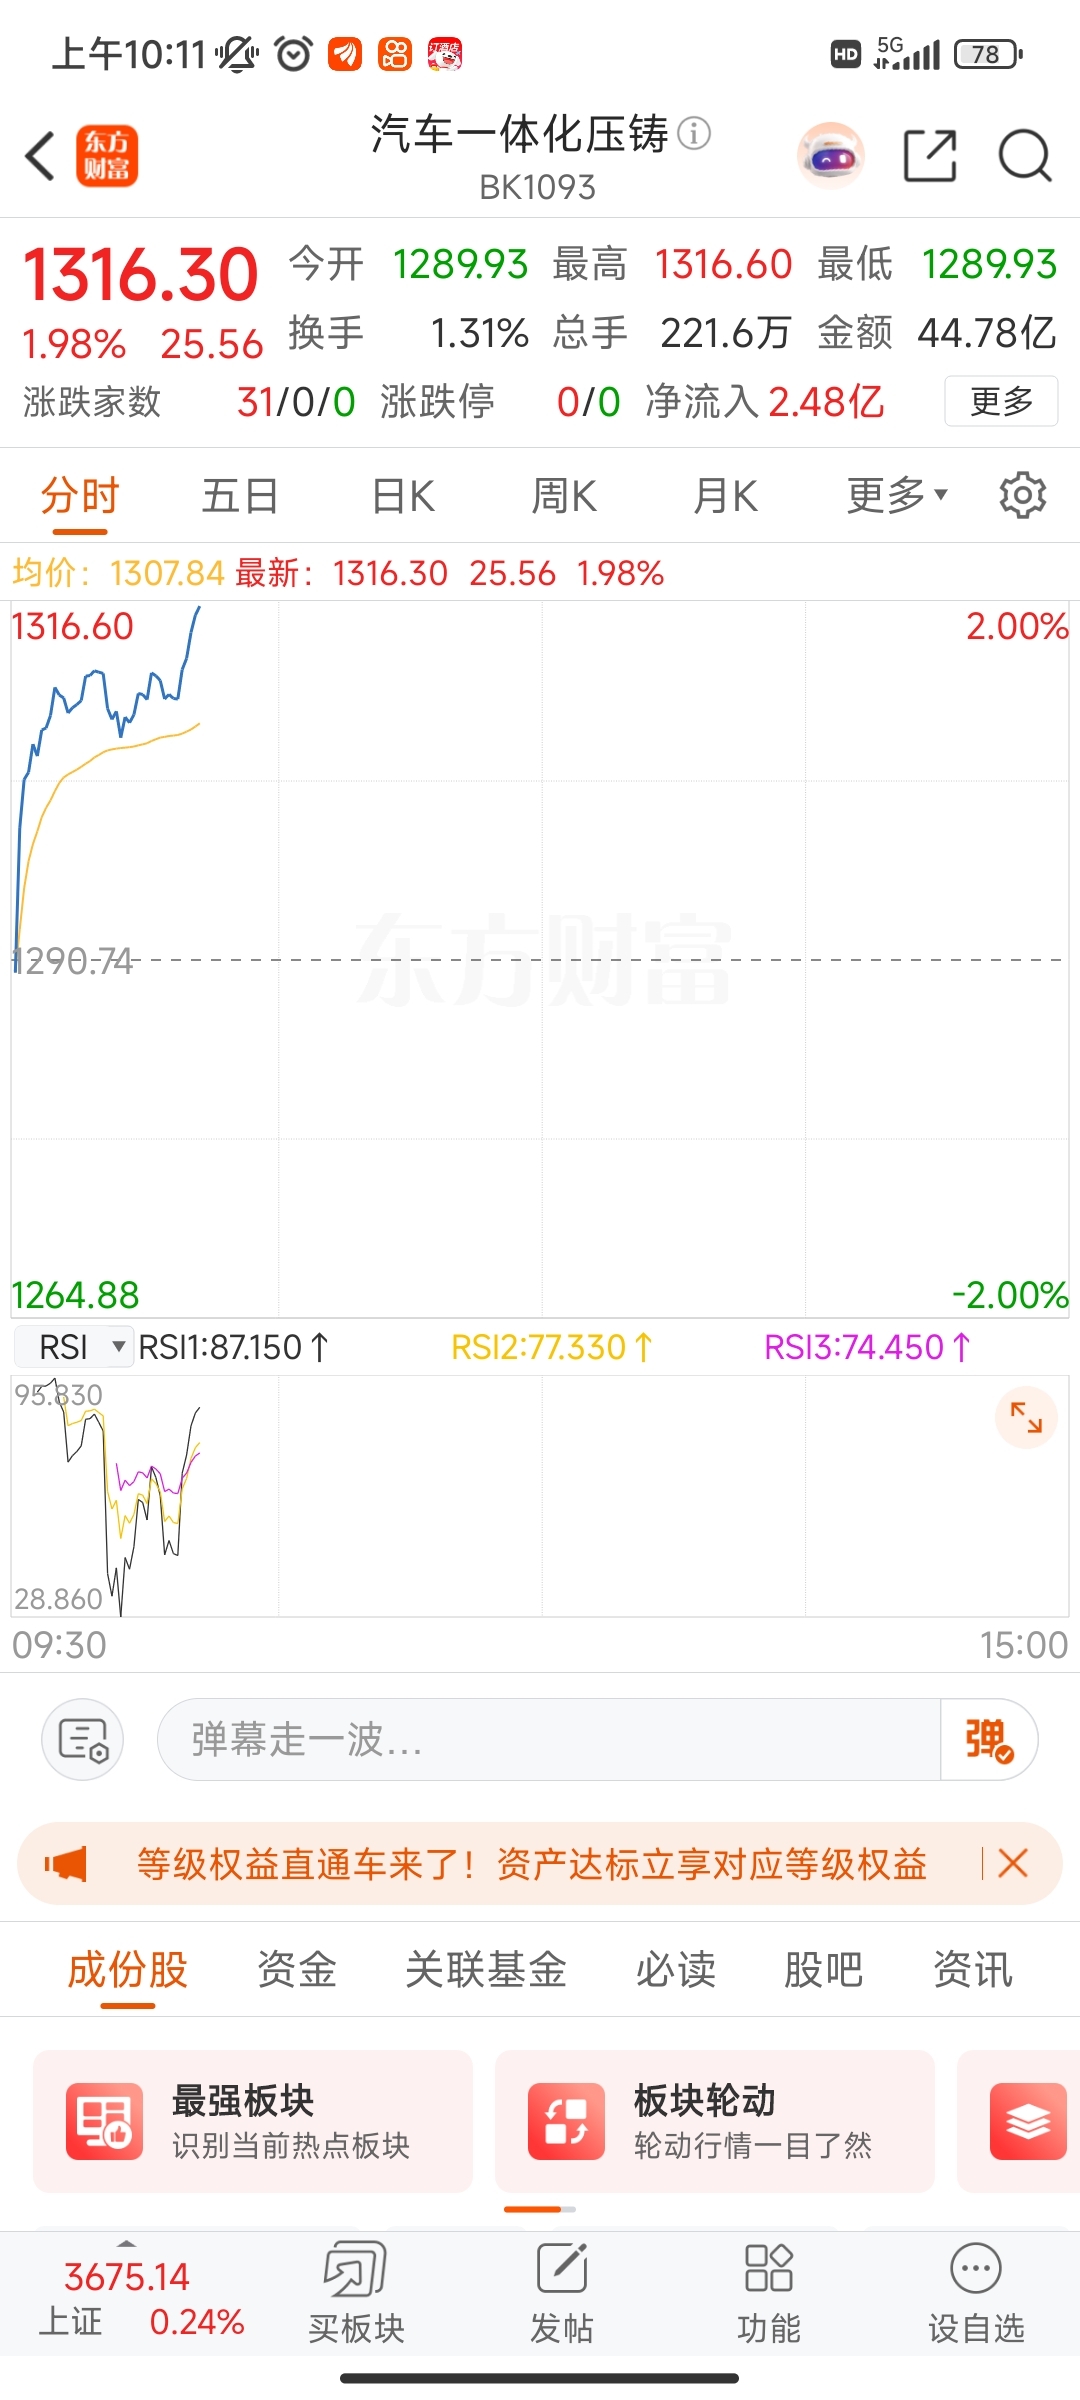
Task: Close the 等级权益 promo banner
Action: [1013, 1864]
